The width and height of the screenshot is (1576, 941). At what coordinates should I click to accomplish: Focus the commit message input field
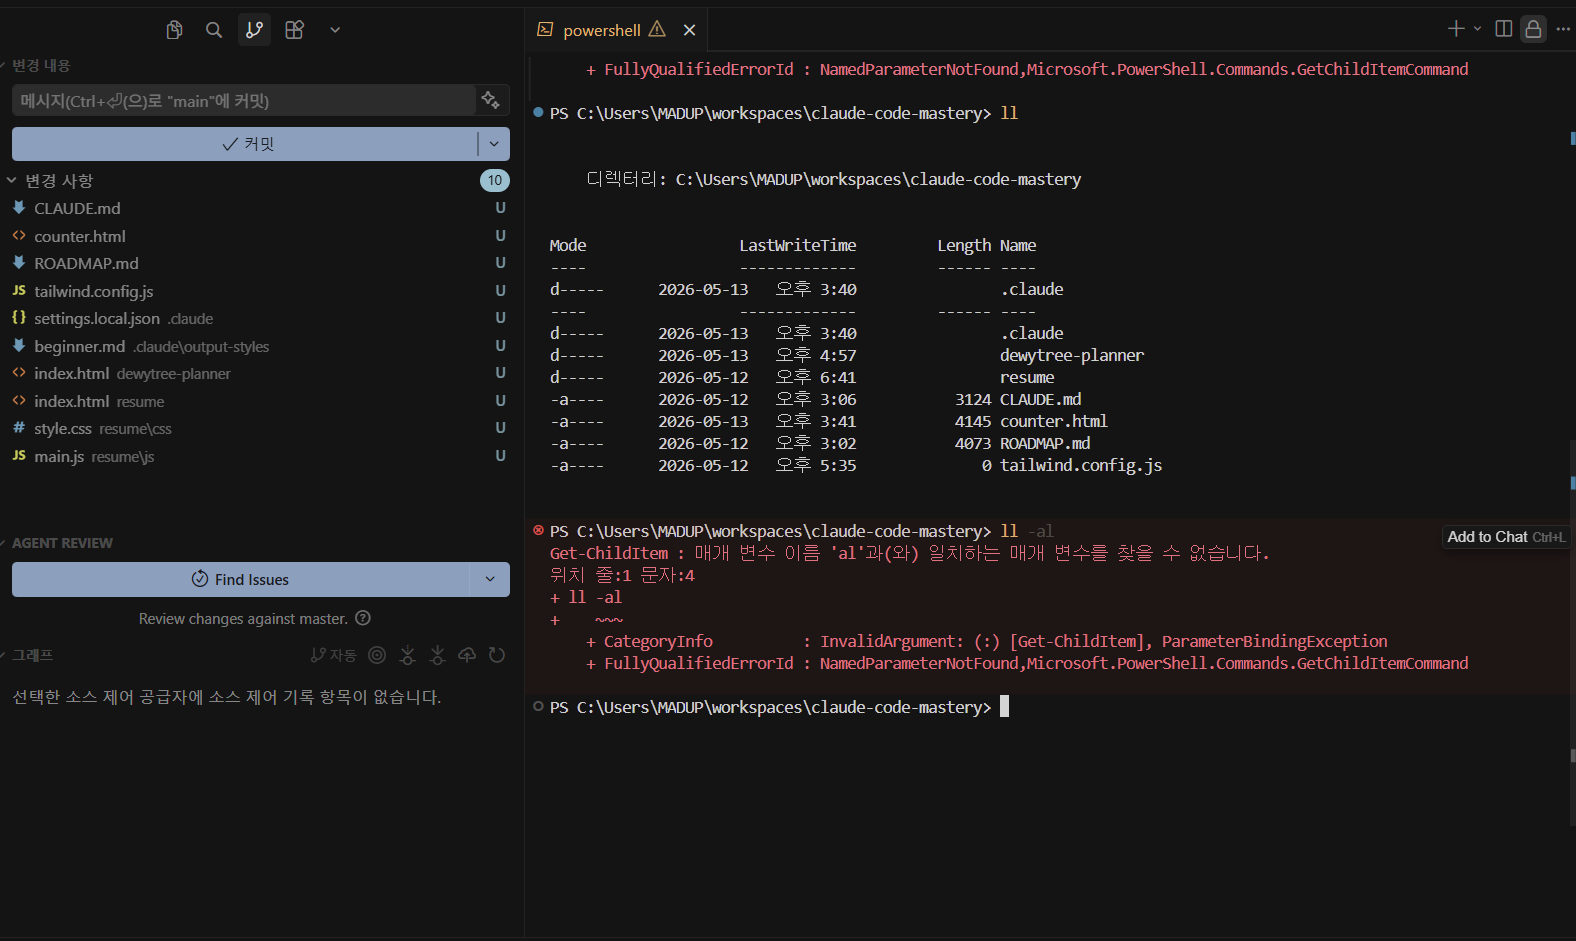[x=244, y=100]
